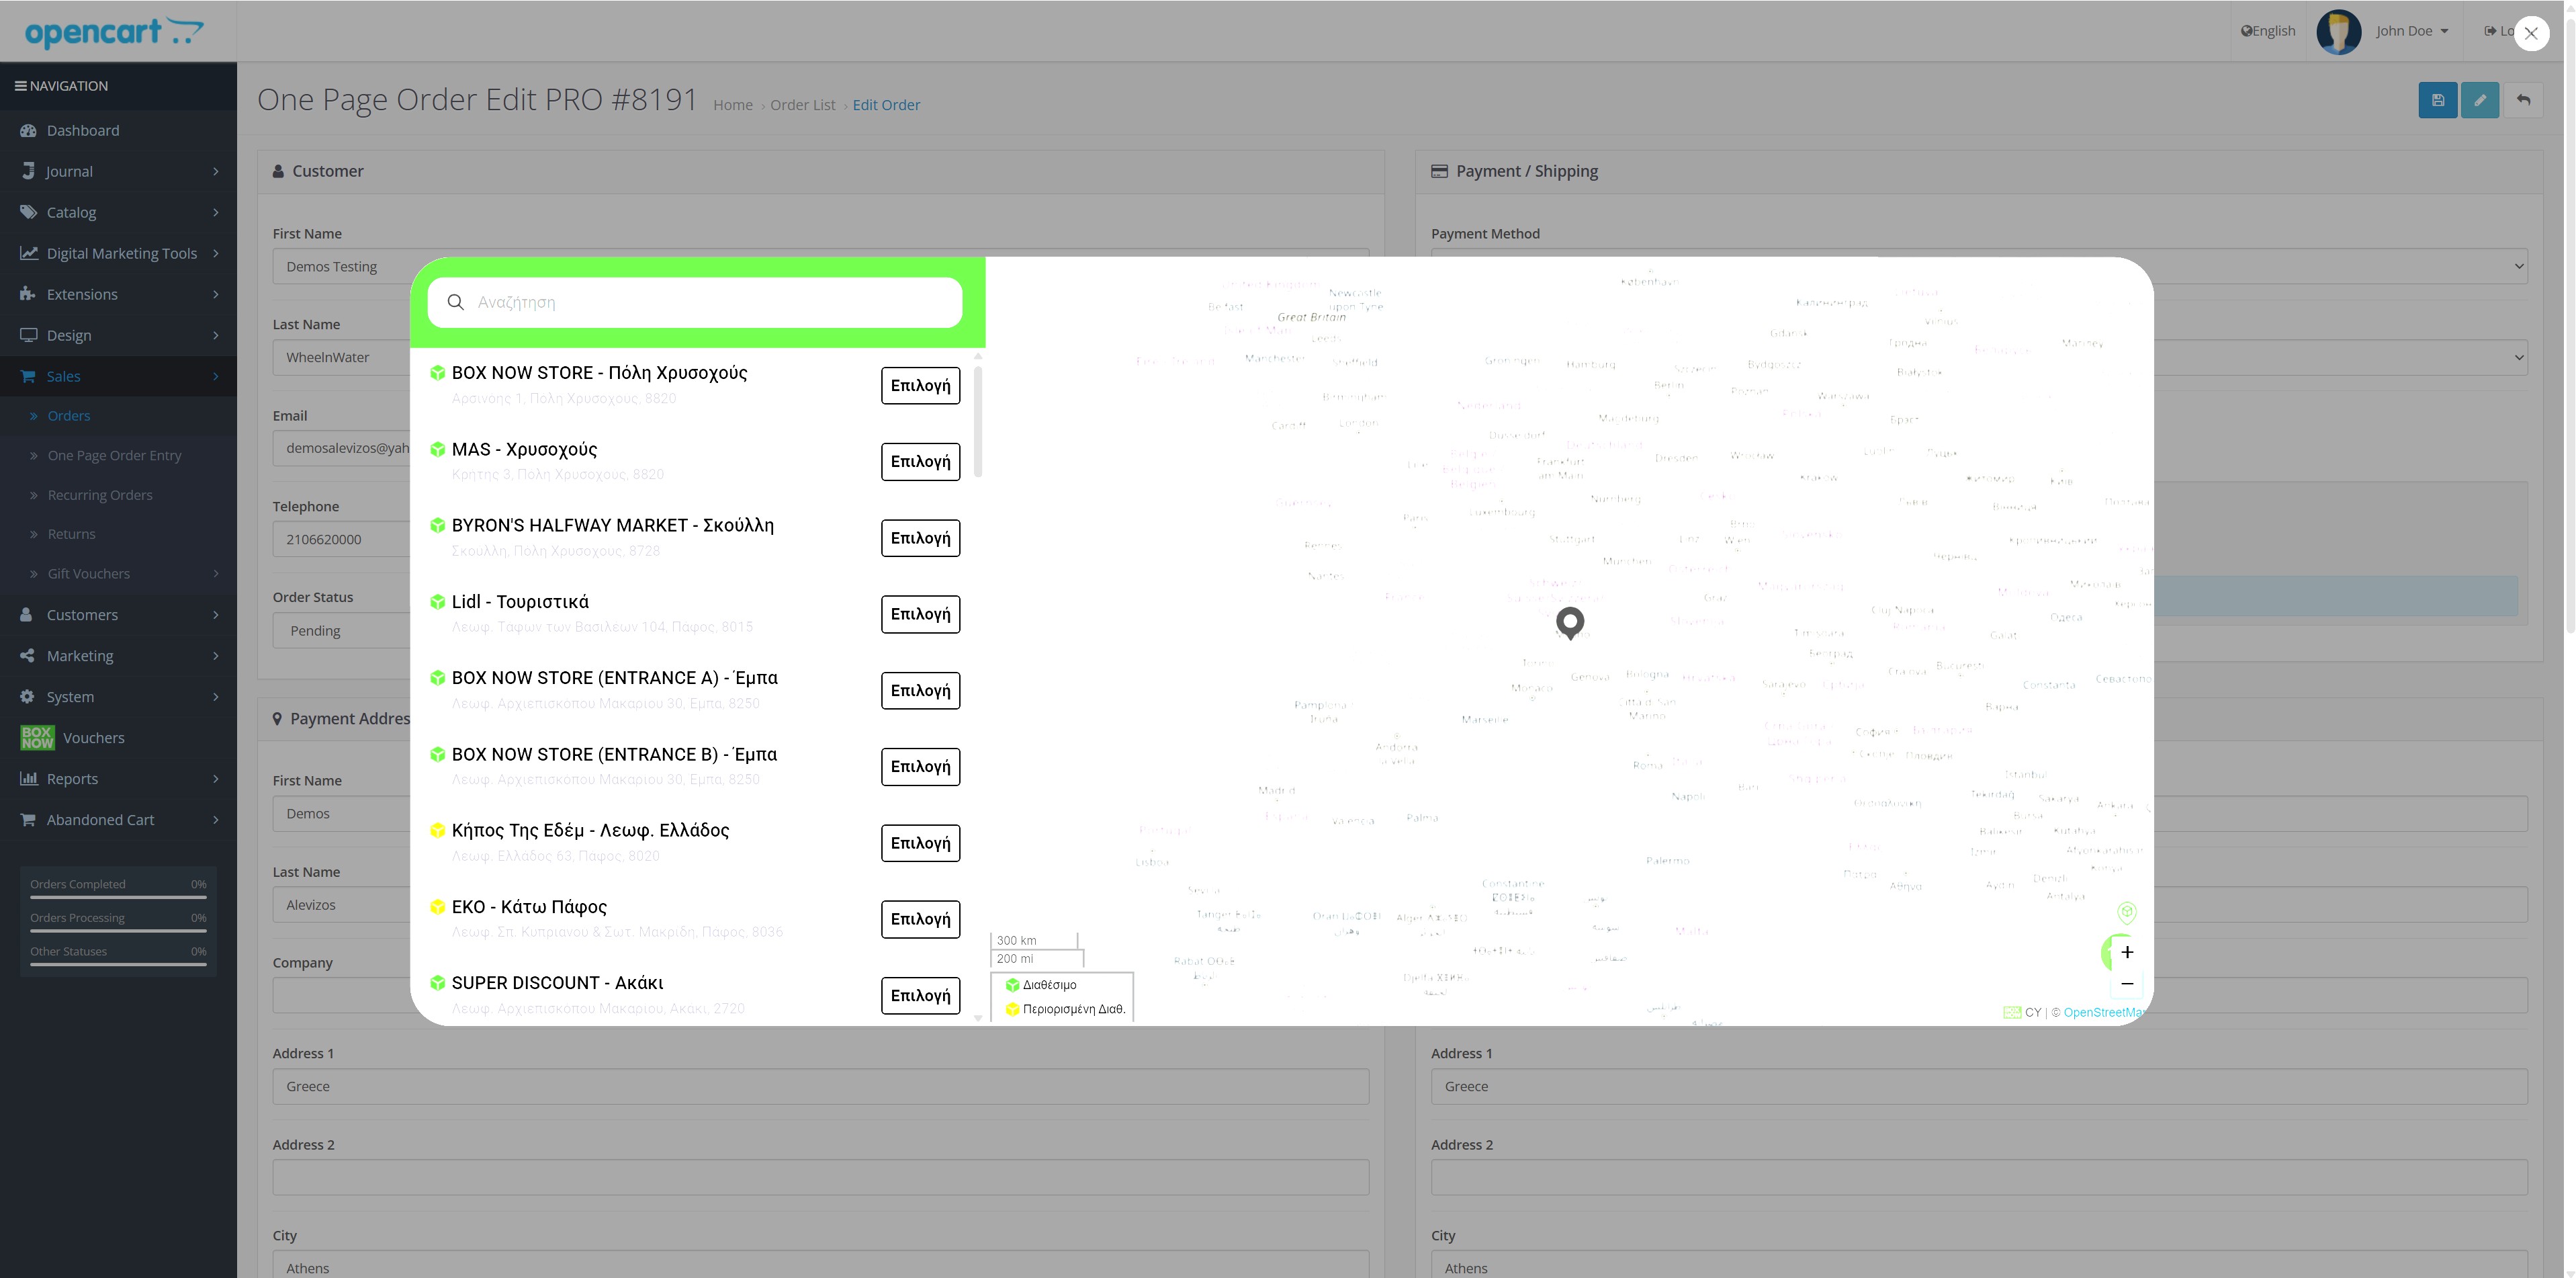Expand the Reports sidebar menu
Image resolution: width=2576 pixels, height=1278 pixels.
(118, 779)
